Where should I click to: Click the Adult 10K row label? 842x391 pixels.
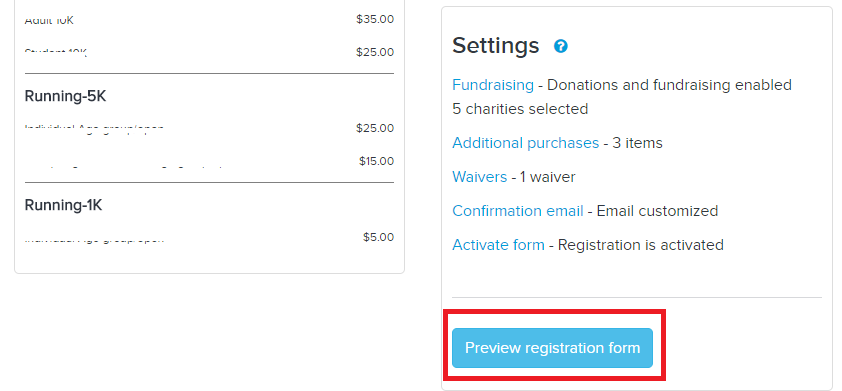pyautogui.click(x=49, y=21)
